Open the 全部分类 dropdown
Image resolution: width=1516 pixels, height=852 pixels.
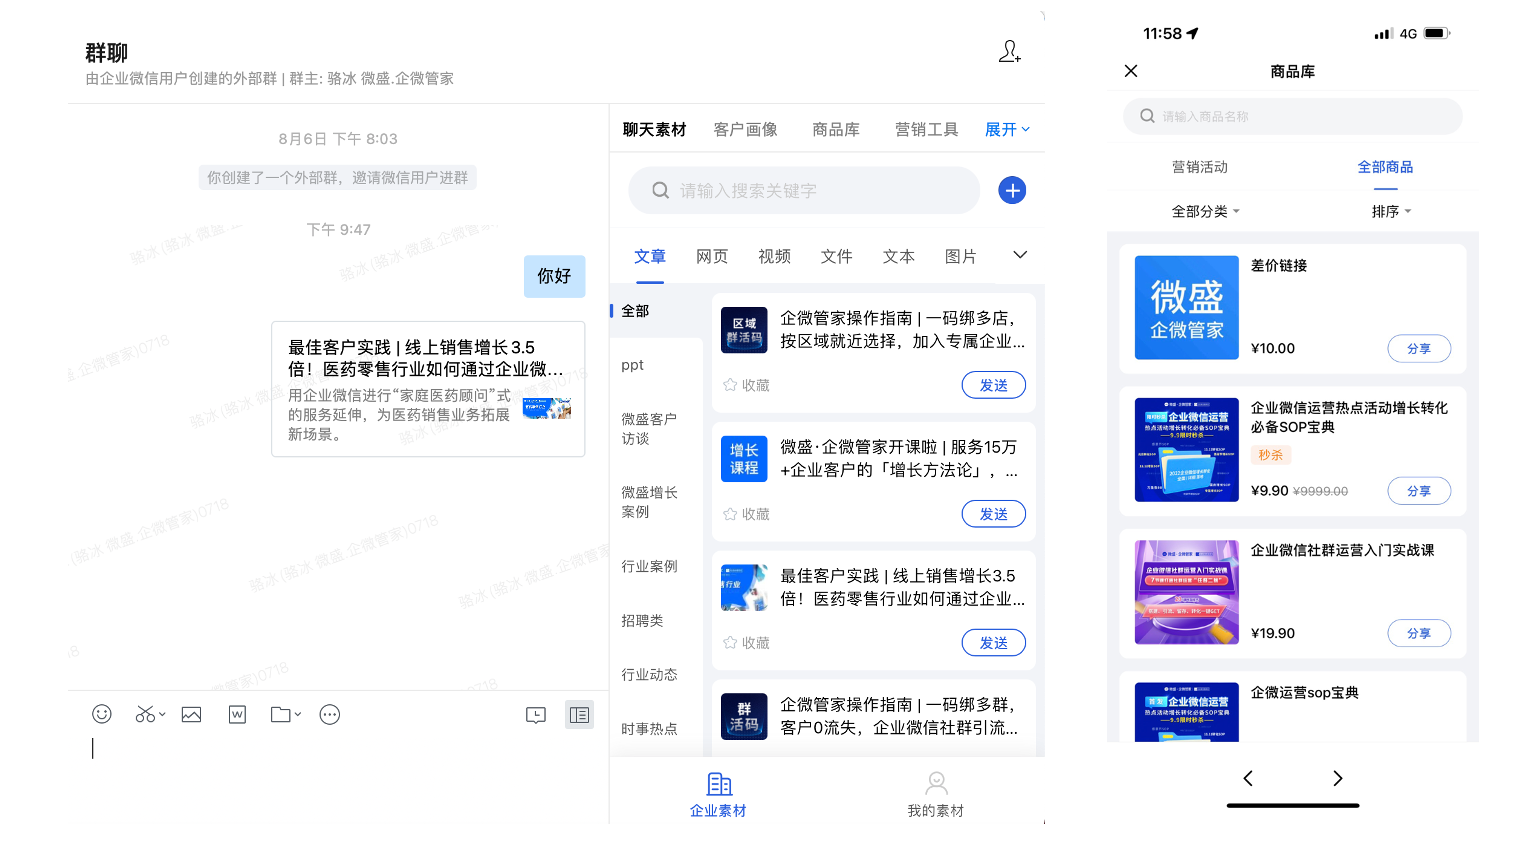1205,211
